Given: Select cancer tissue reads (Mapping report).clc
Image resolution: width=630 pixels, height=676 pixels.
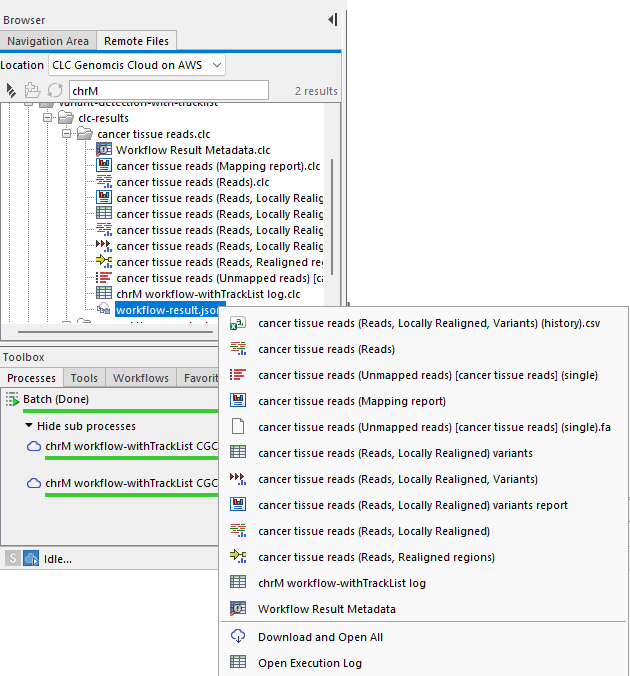Looking at the screenshot, I should click(x=218, y=166).
